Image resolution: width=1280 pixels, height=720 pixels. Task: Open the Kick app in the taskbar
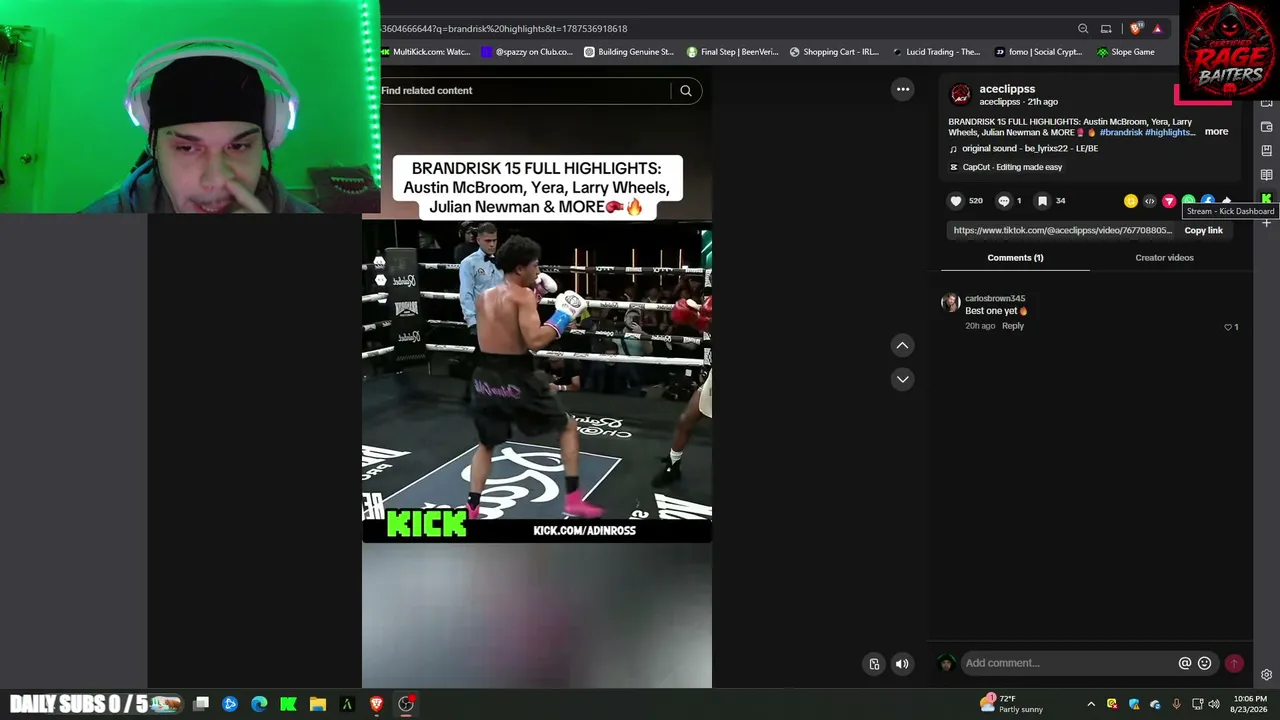(x=288, y=704)
